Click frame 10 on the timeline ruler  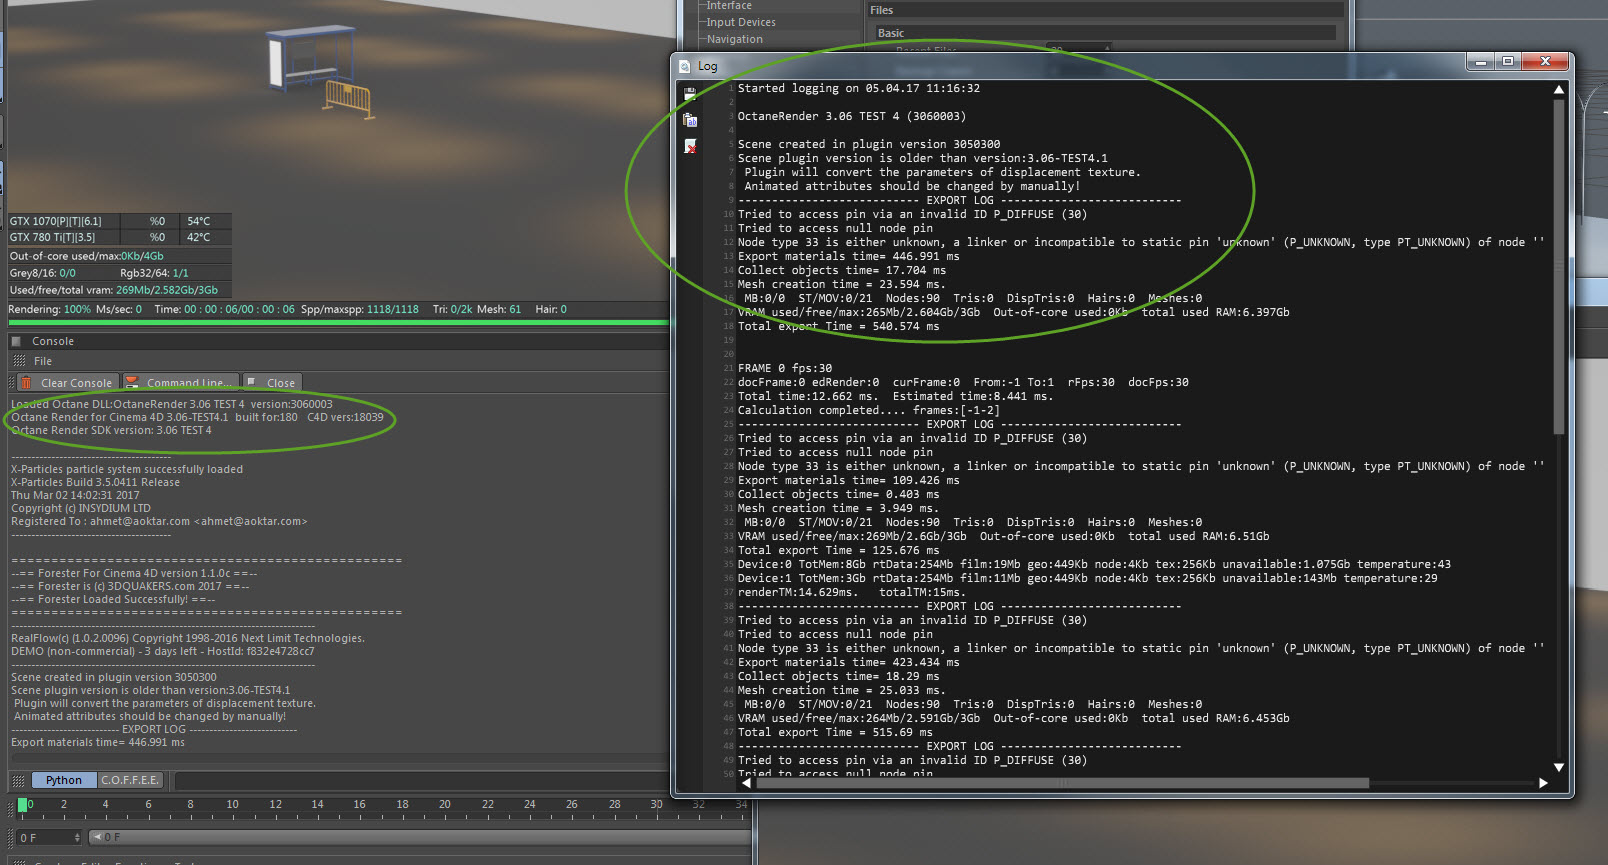tap(233, 804)
